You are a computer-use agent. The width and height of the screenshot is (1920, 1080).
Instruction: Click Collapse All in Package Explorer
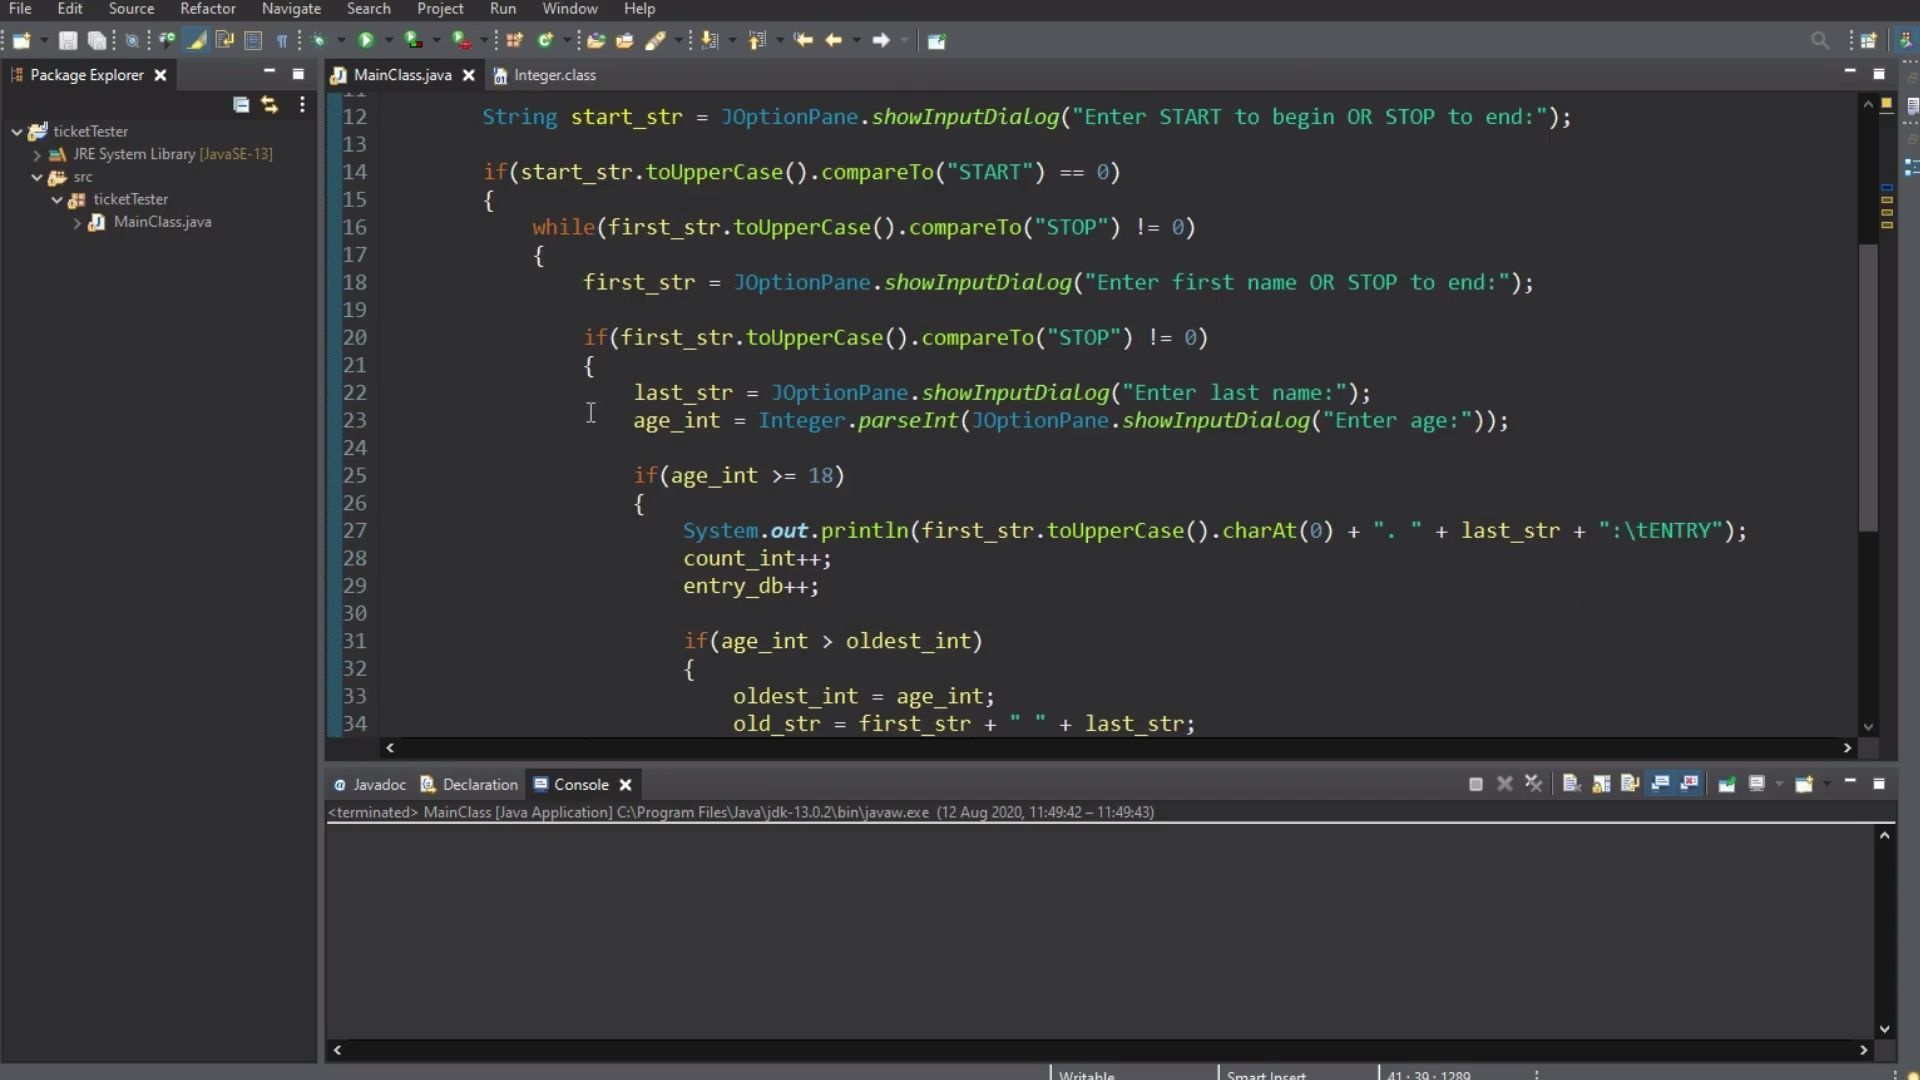241,105
